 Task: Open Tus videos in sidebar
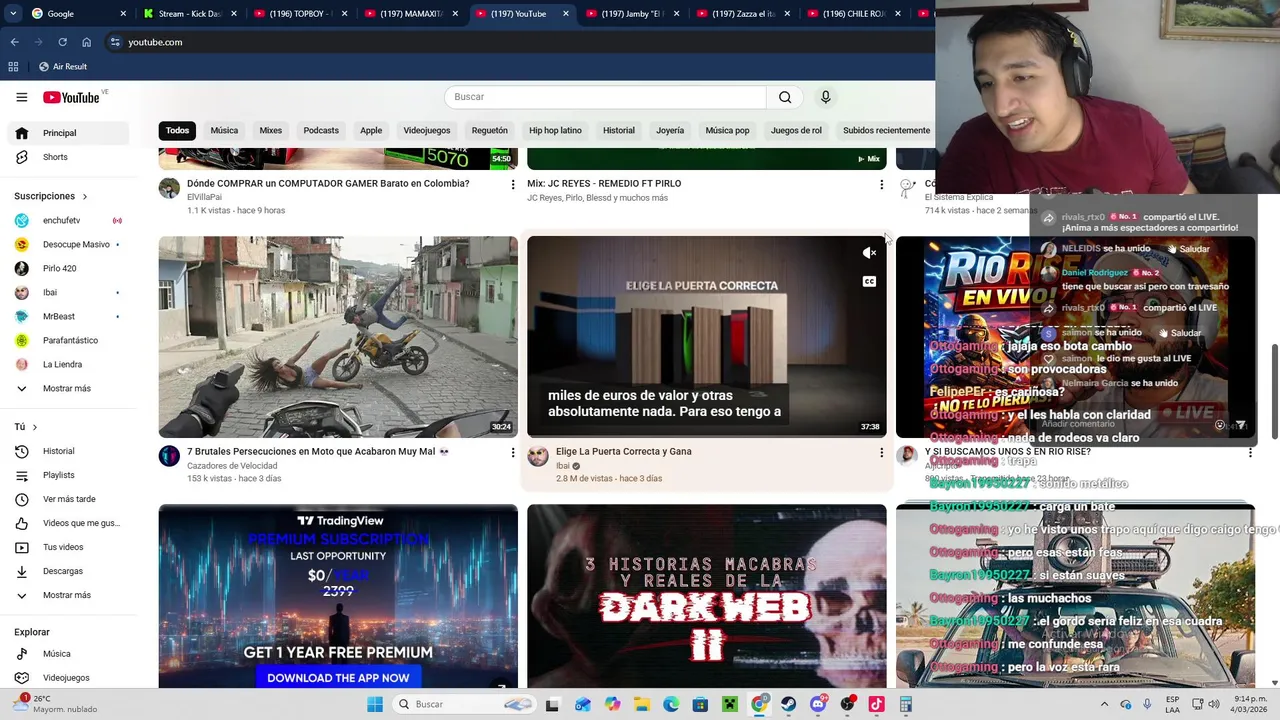point(68,547)
